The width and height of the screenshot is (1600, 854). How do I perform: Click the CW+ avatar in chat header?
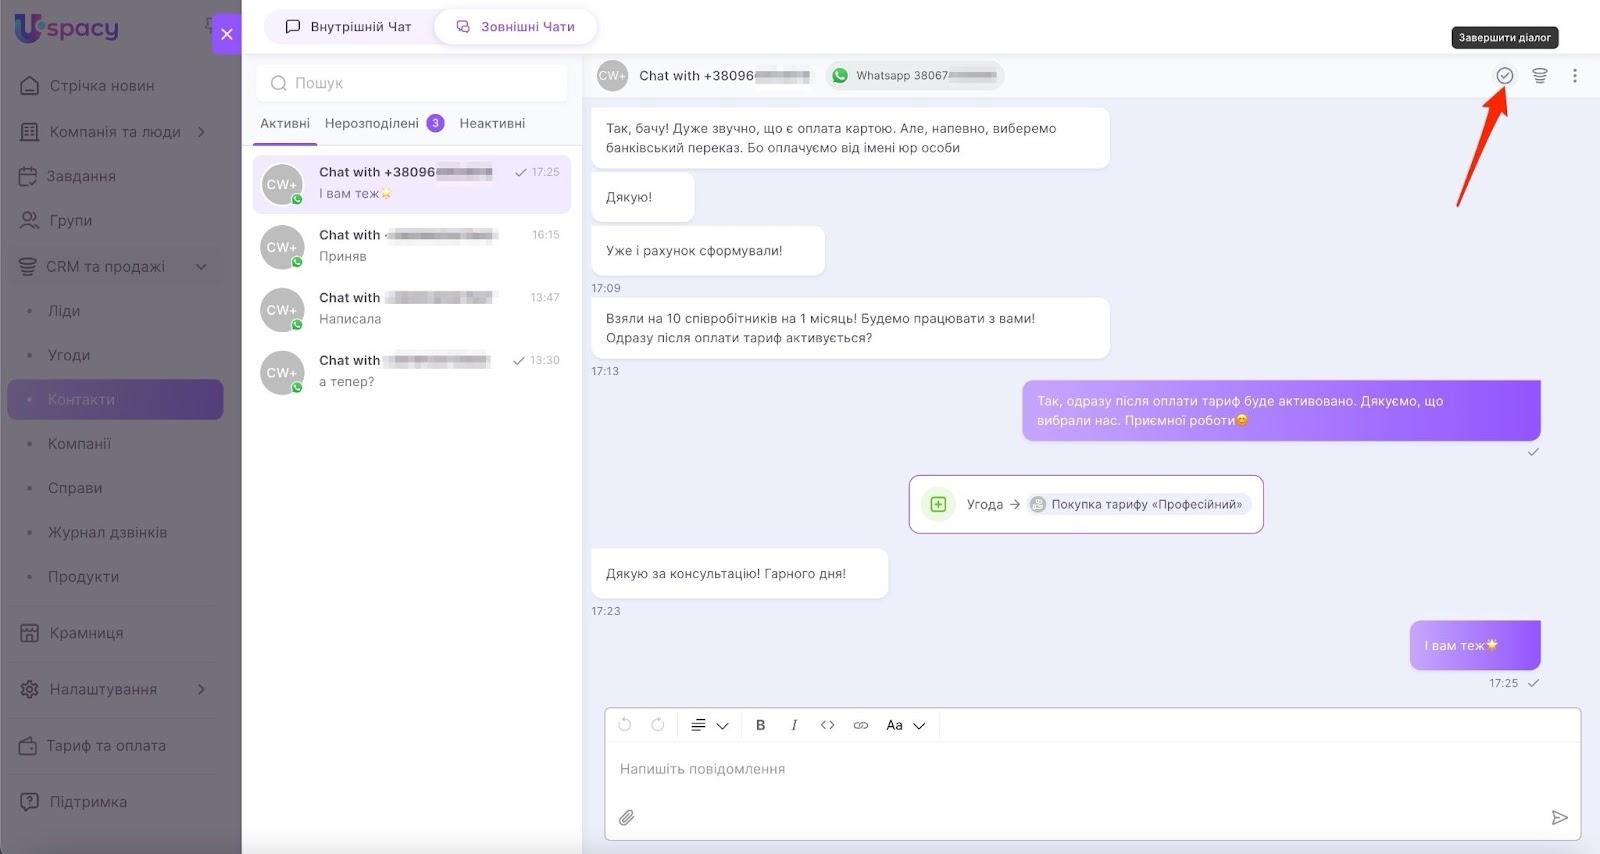point(612,75)
